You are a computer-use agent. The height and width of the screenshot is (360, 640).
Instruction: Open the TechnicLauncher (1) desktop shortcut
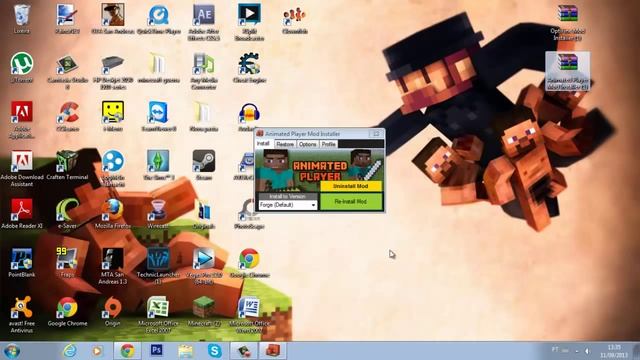158,266
